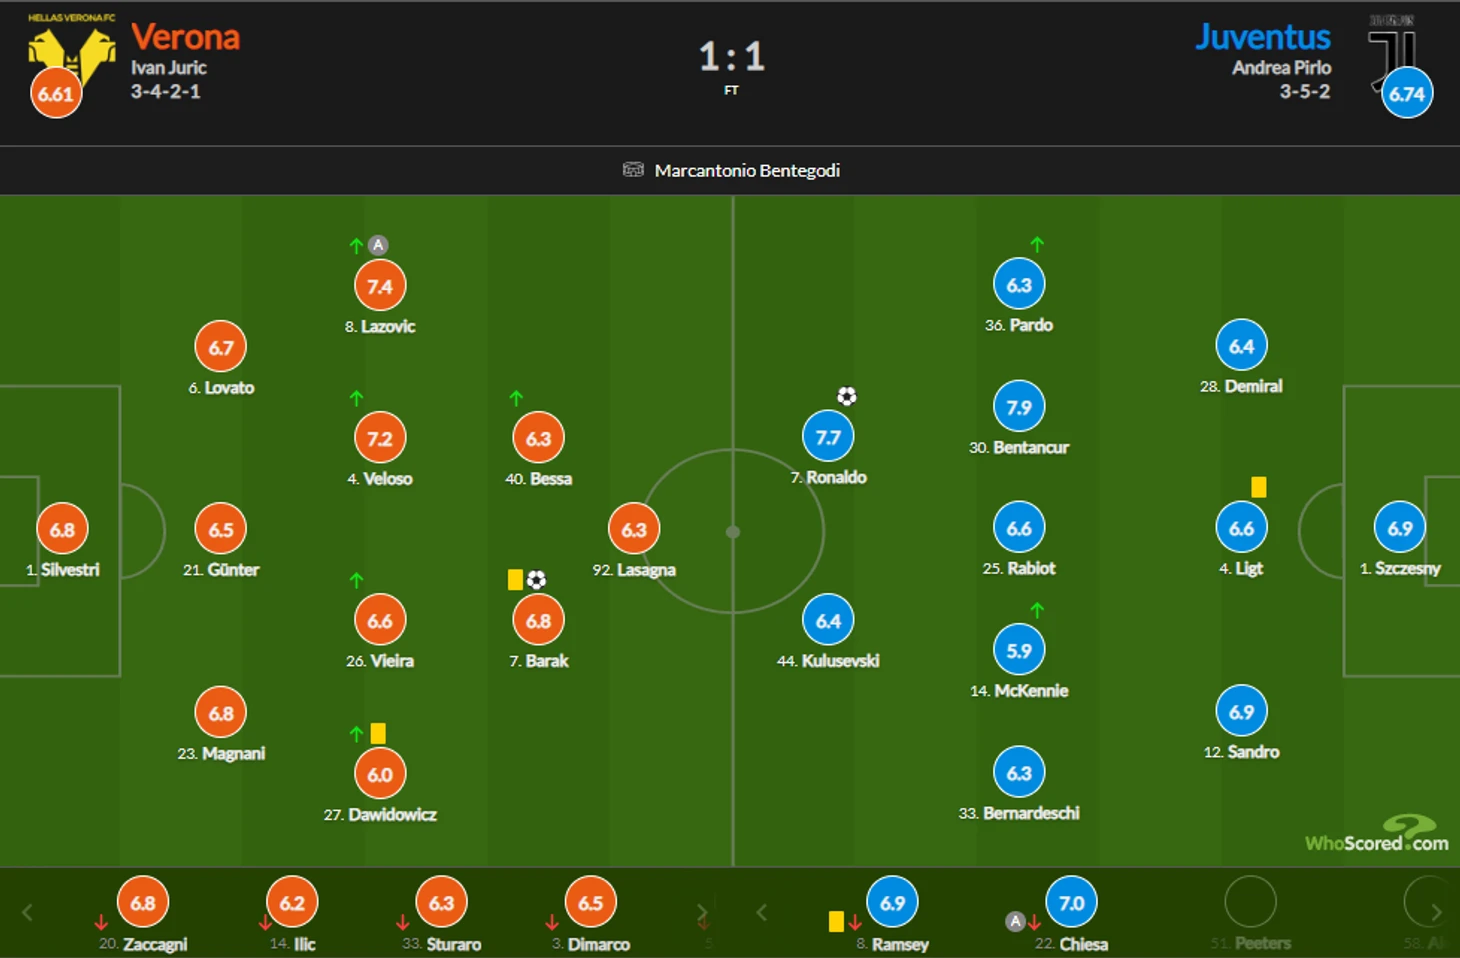Select Barak's 6.8 rating circle
1460x958 pixels.
click(538, 620)
